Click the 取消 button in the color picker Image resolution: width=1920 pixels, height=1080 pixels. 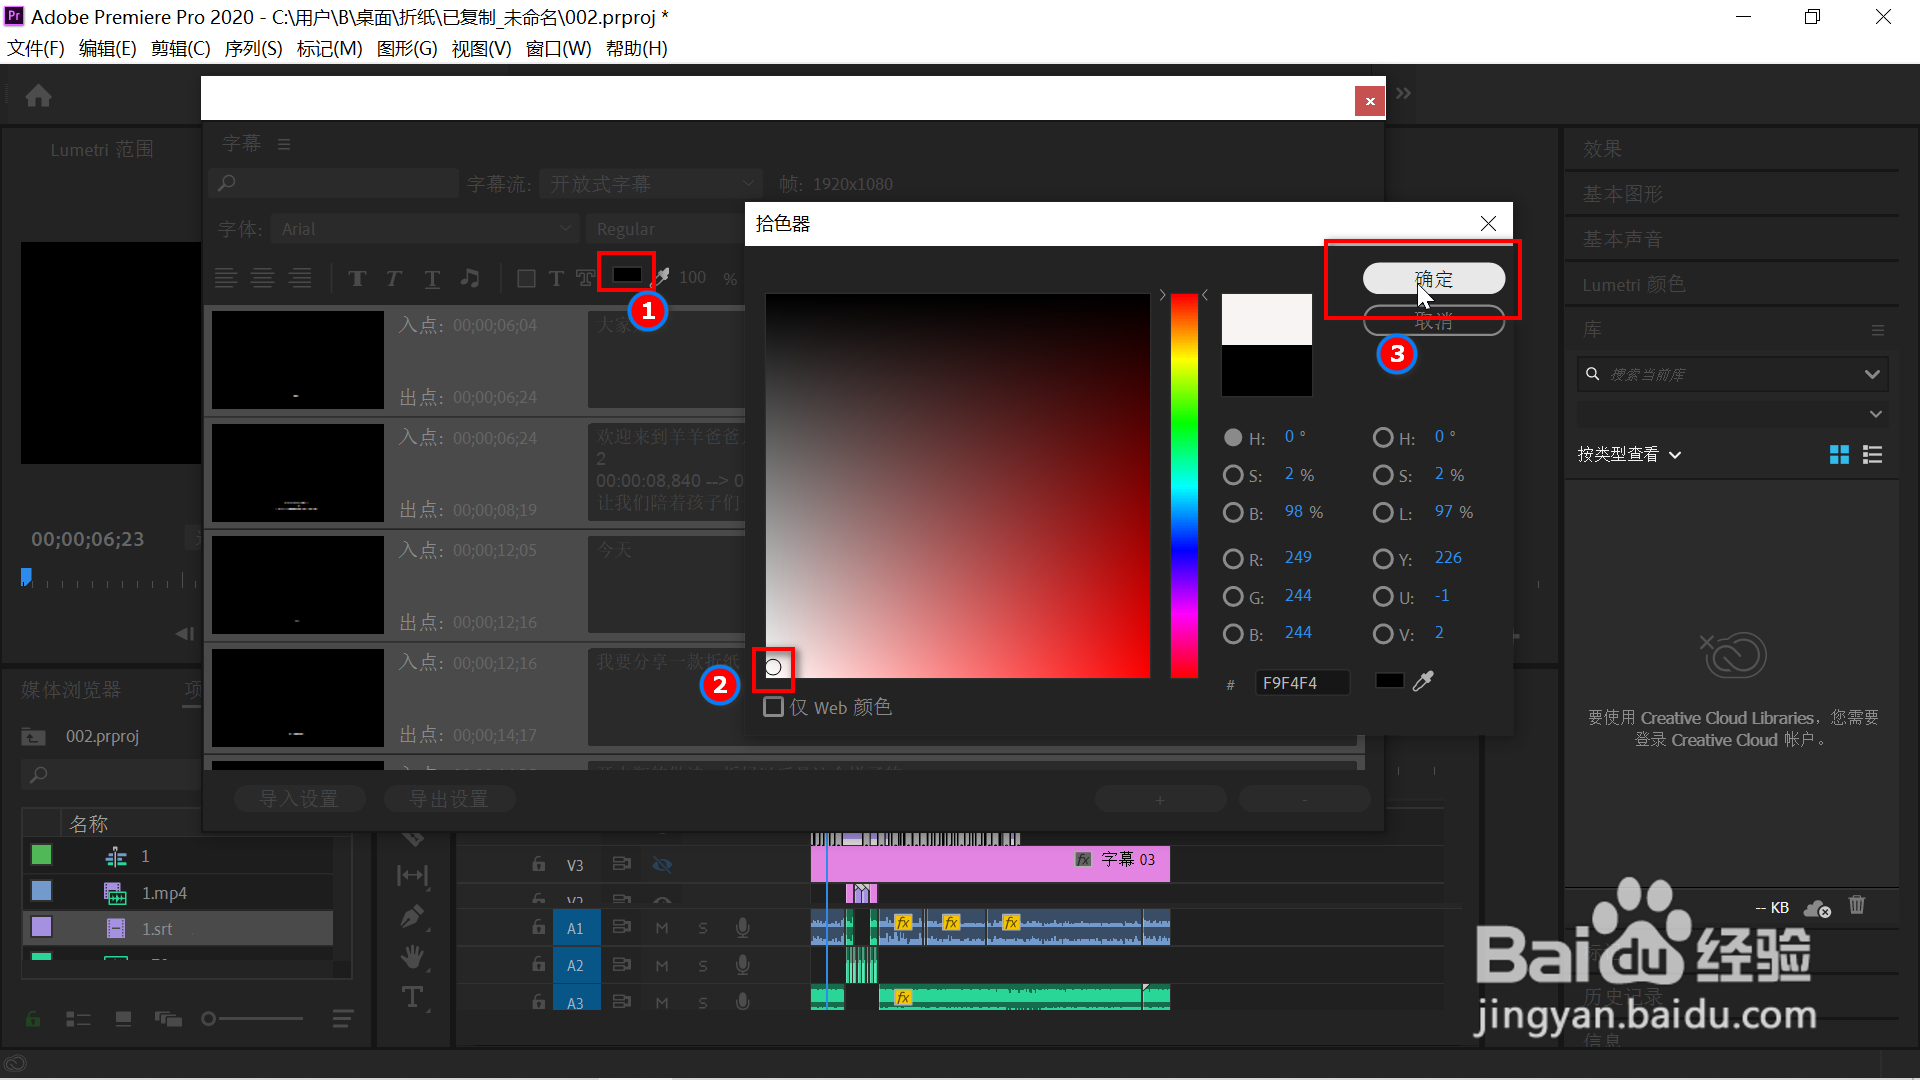(1433, 321)
